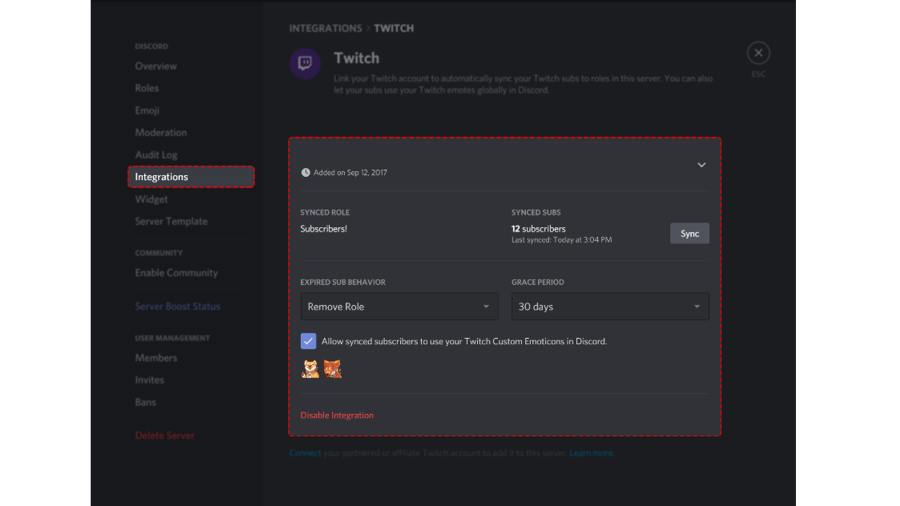
Task: Click the Sync button
Action: pos(689,233)
